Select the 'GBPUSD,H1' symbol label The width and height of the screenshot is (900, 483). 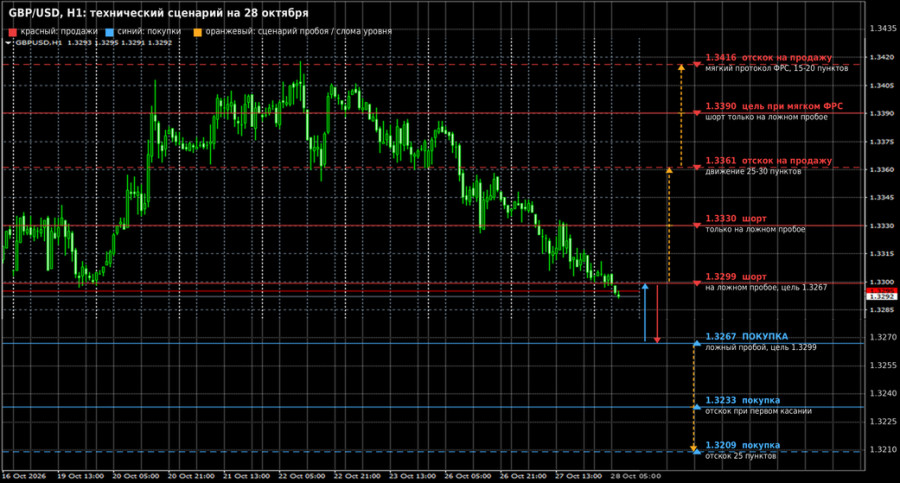38,42
